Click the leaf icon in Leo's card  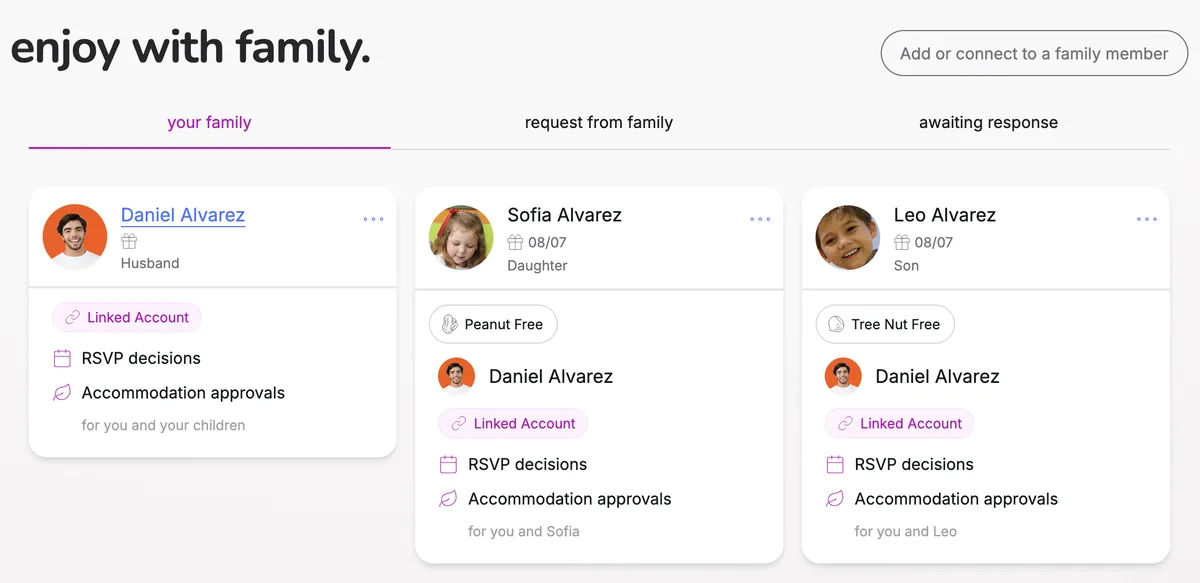(835, 499)
